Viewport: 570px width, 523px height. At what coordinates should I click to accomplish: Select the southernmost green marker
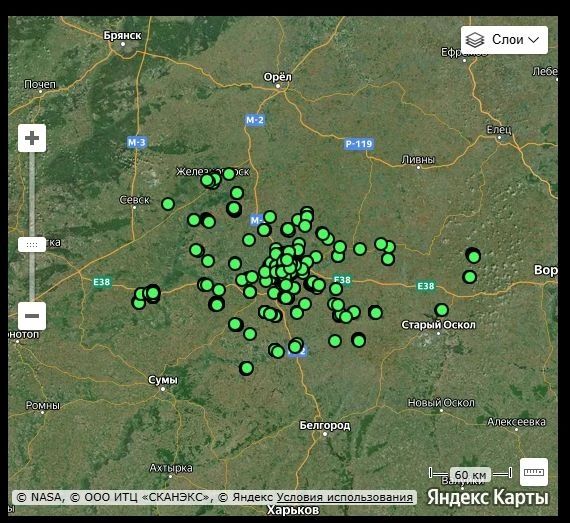[246, 368]
